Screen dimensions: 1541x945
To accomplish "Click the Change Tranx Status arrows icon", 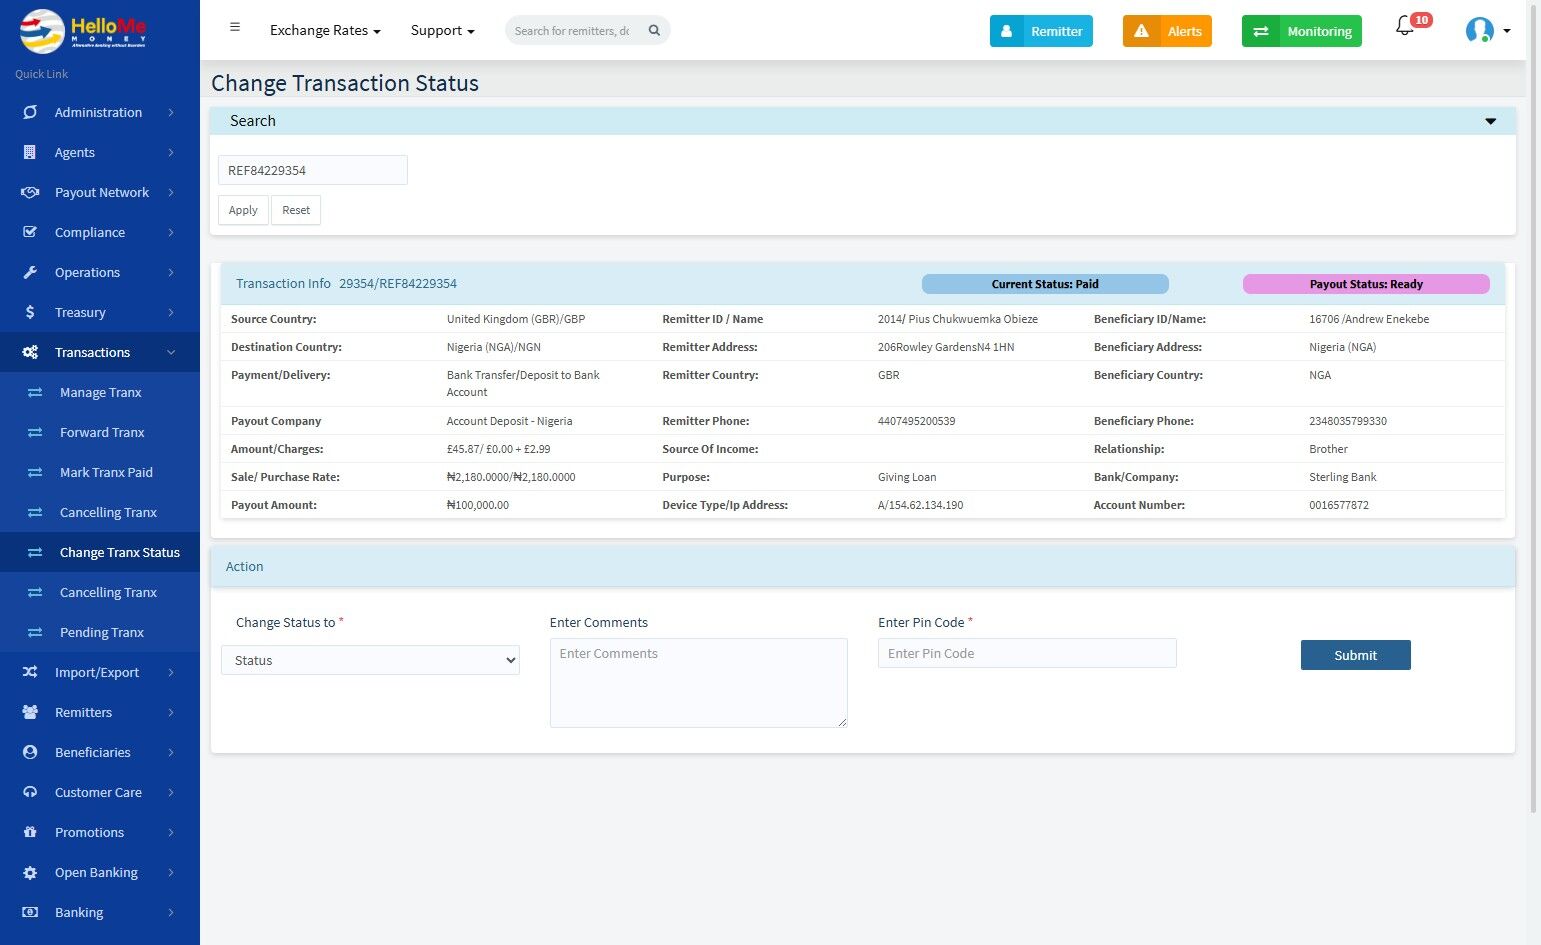I will tap(35, 552).
